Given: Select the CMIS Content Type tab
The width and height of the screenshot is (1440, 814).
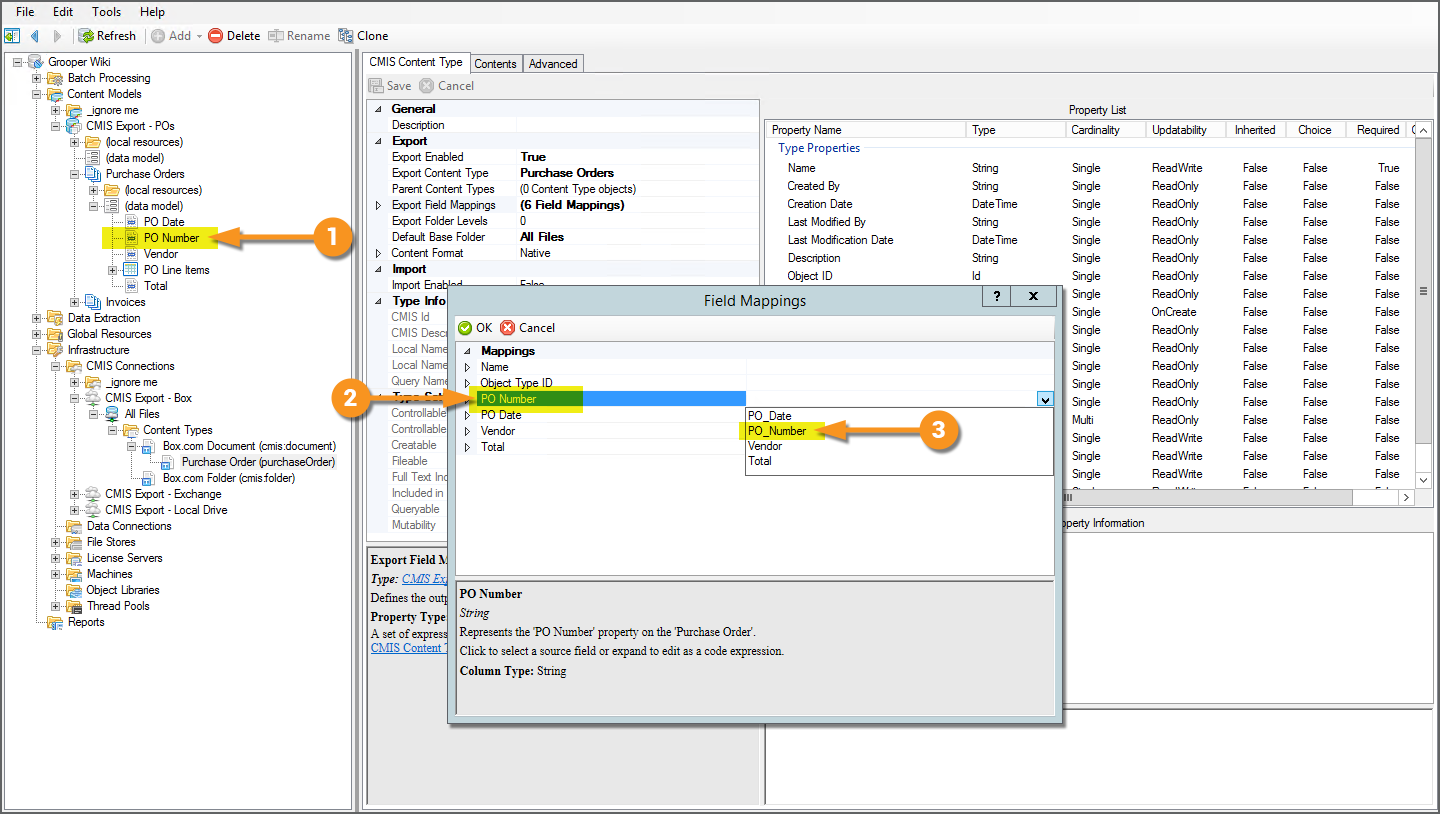Looking at the screenshot, I should pos(416,62).
